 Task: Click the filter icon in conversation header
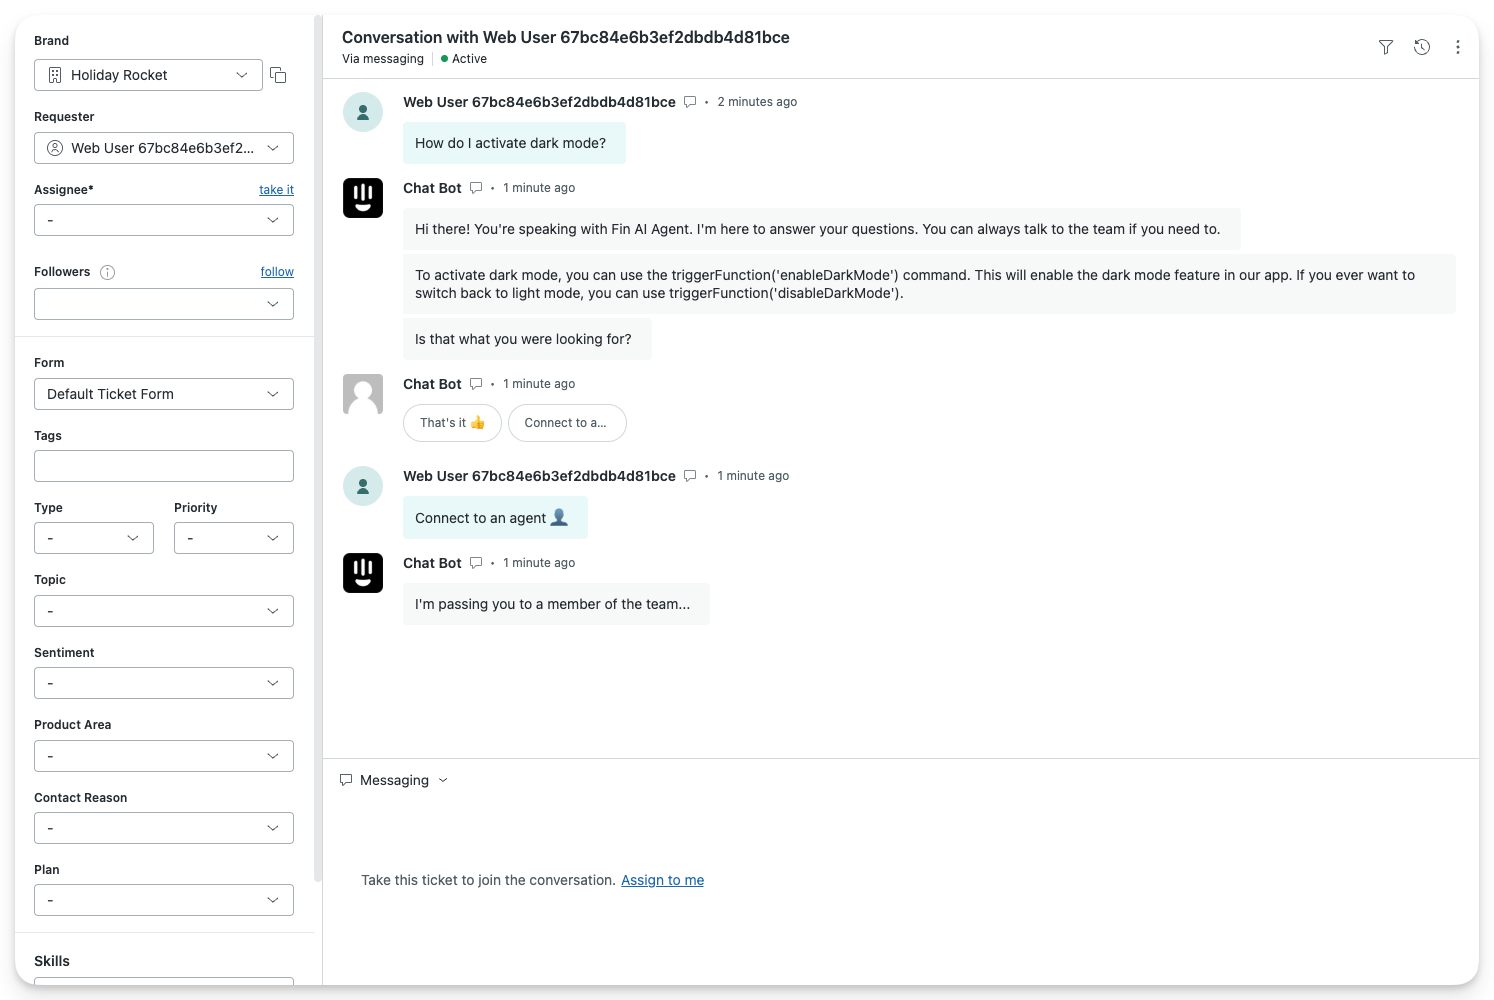coord(1385,47)
